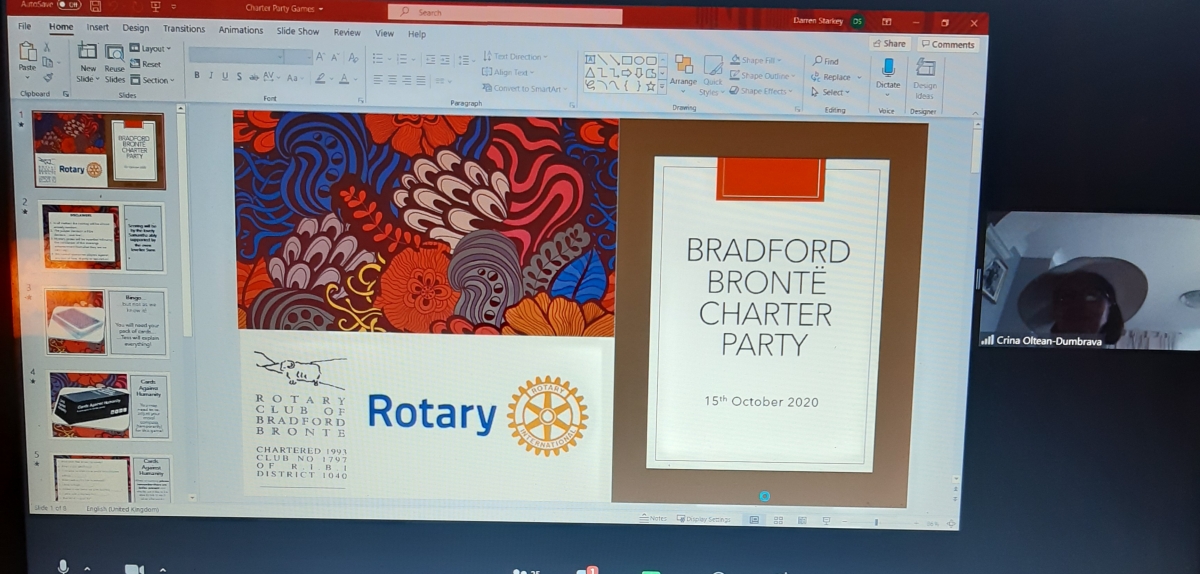The width and height of the screenshot is (1200, 574).
Task: Toggle Align Right paragraph alignment
Action: click(x=407, y=80)
